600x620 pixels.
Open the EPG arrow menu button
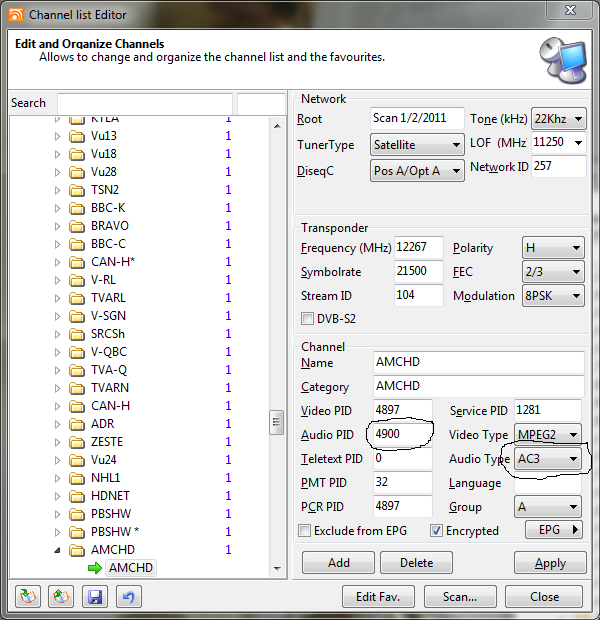[x=555, y=530]
